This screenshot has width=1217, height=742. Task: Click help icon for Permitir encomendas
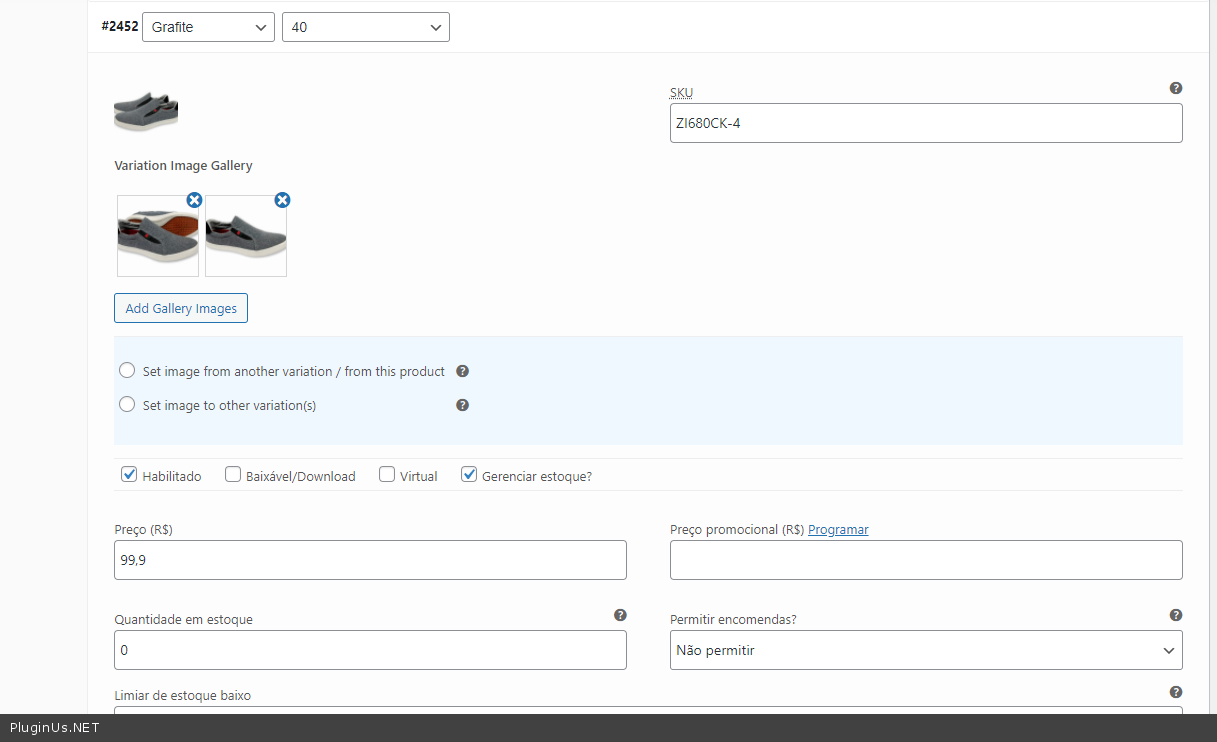(1176, 615)
